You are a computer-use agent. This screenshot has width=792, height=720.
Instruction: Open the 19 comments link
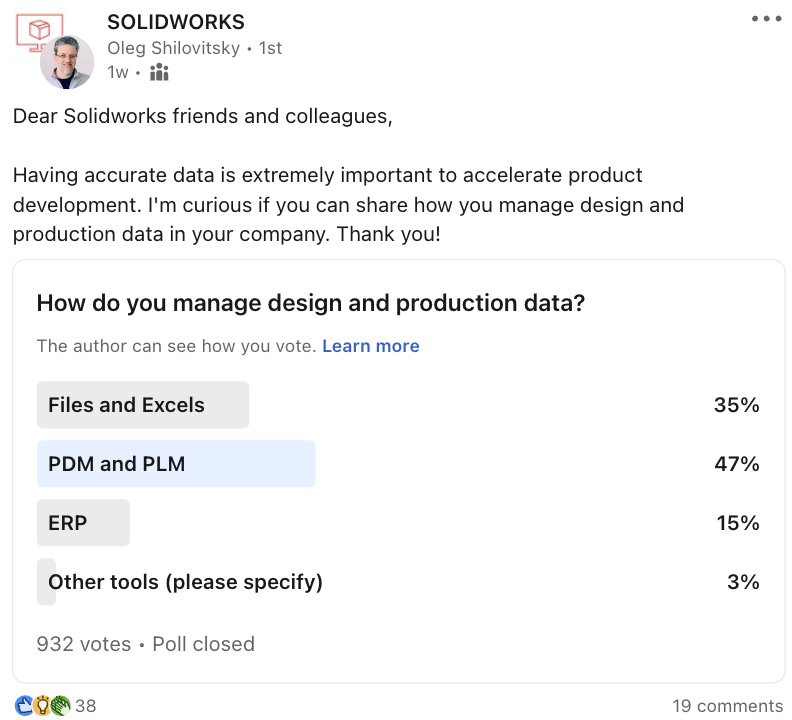click(727, 706)
